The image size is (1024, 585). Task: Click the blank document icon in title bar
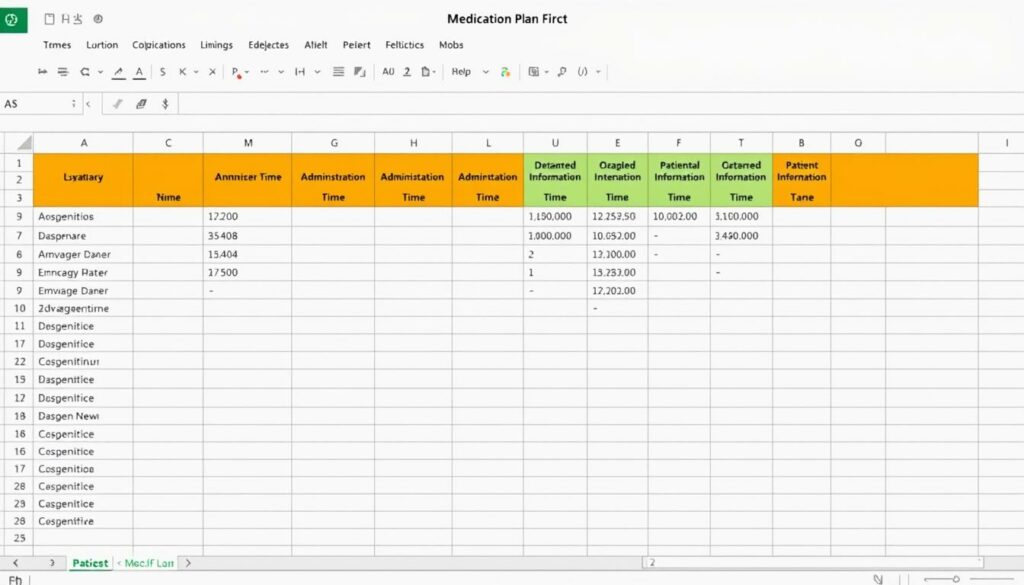49,20
